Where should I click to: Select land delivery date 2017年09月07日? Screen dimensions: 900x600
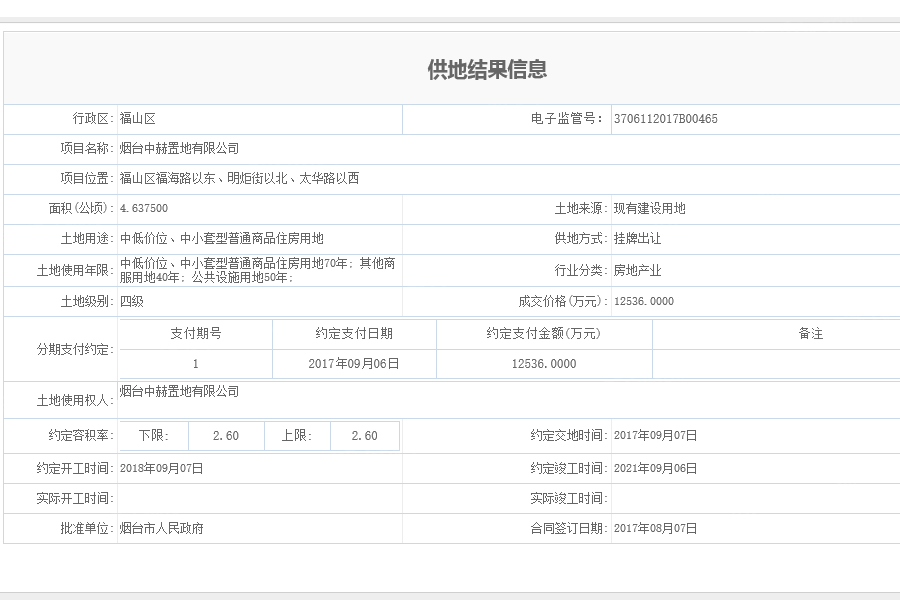(655, 436)
